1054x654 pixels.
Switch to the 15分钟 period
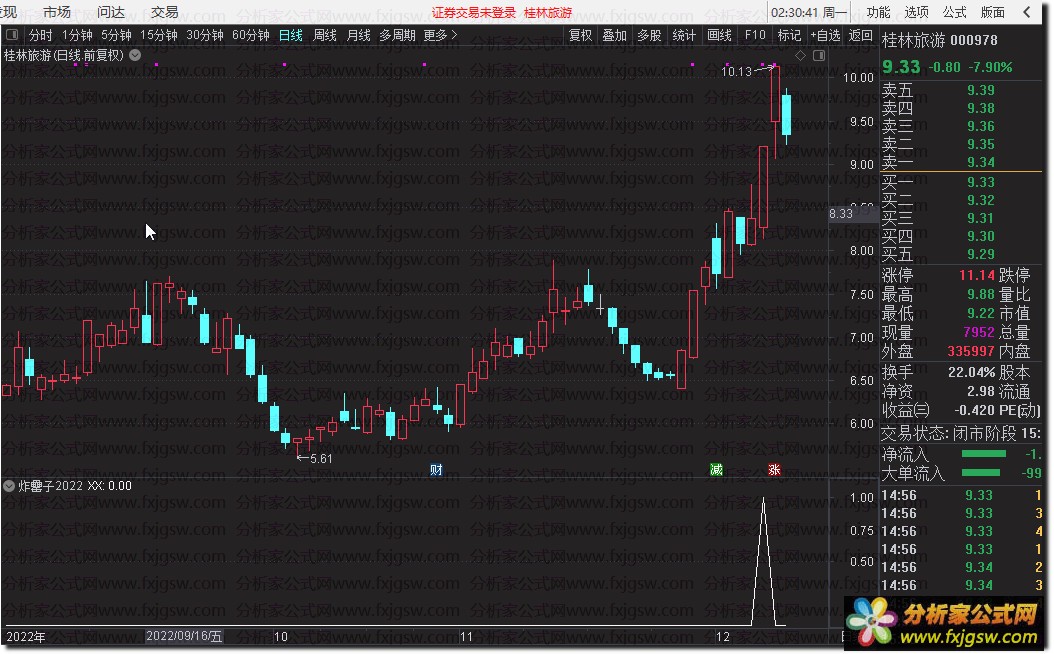click(159, 35)
